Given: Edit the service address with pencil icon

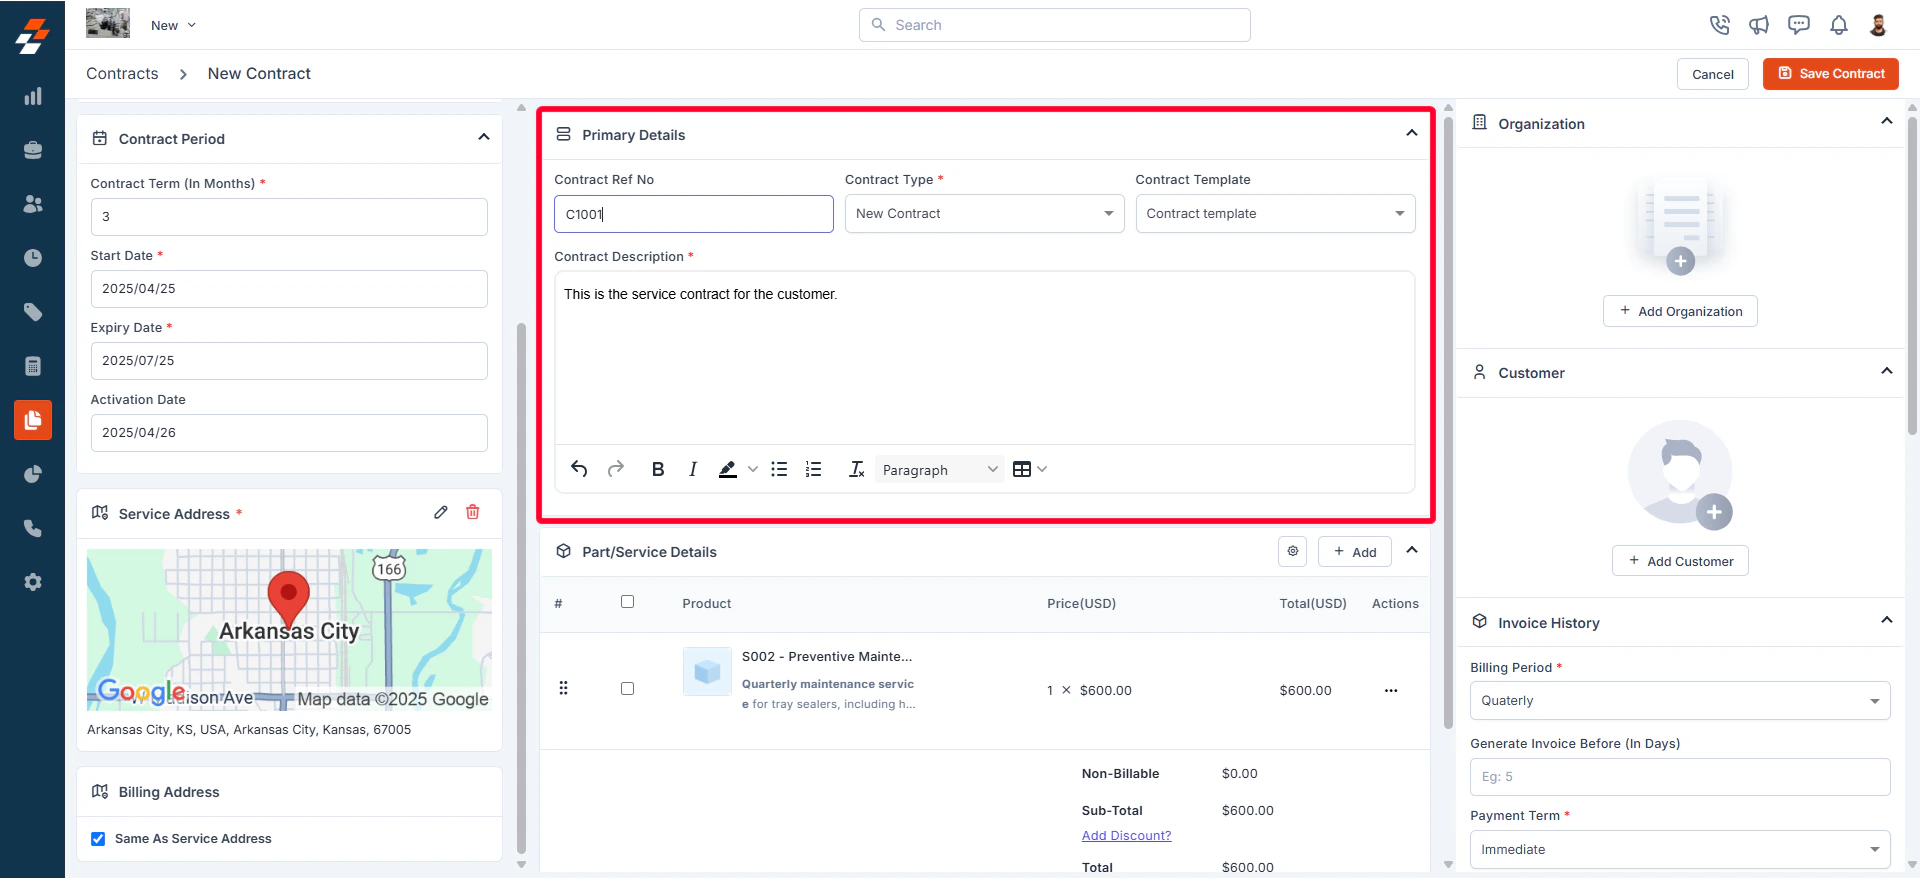Looking at the screenshot, I should 441,512.
